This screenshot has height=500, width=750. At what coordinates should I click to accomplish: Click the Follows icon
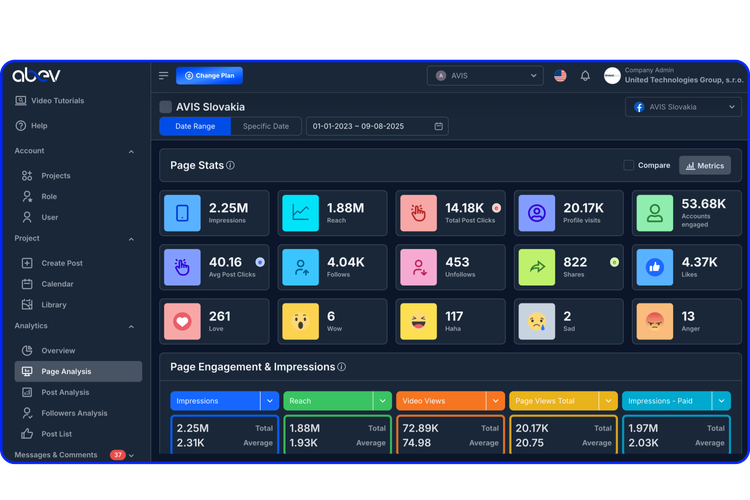click(300, 267)
